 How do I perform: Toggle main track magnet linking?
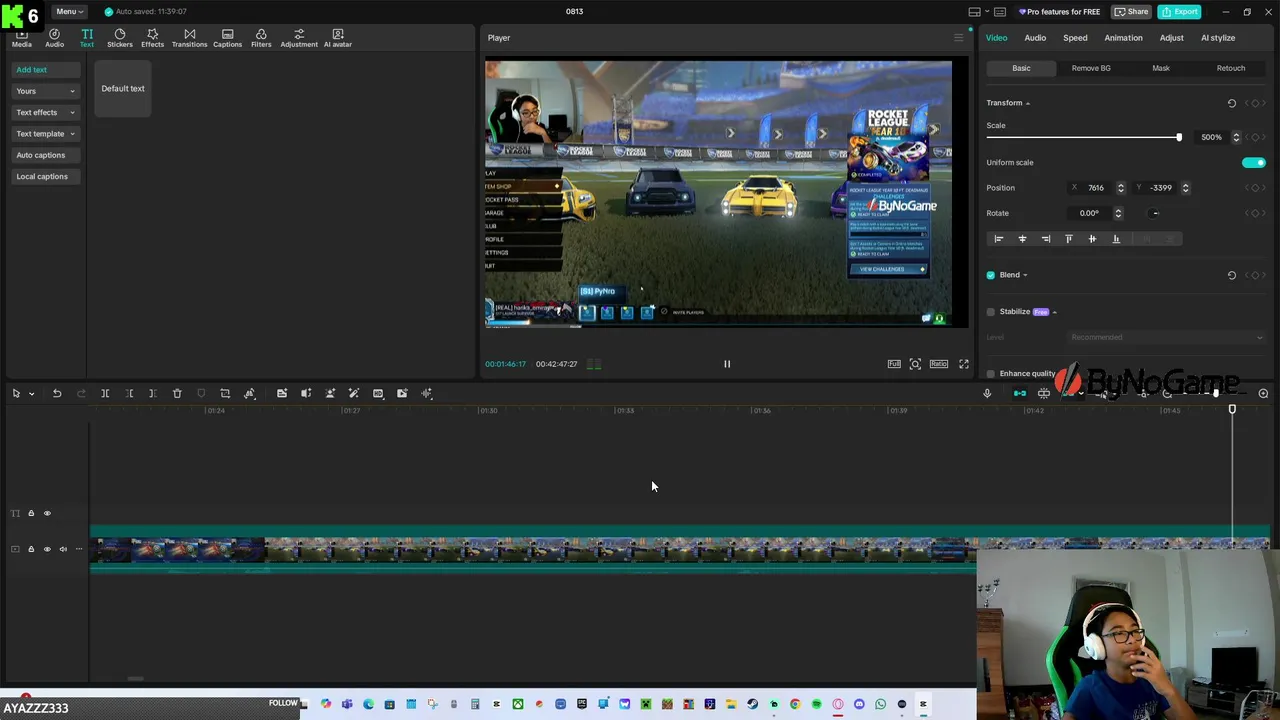1019,393
